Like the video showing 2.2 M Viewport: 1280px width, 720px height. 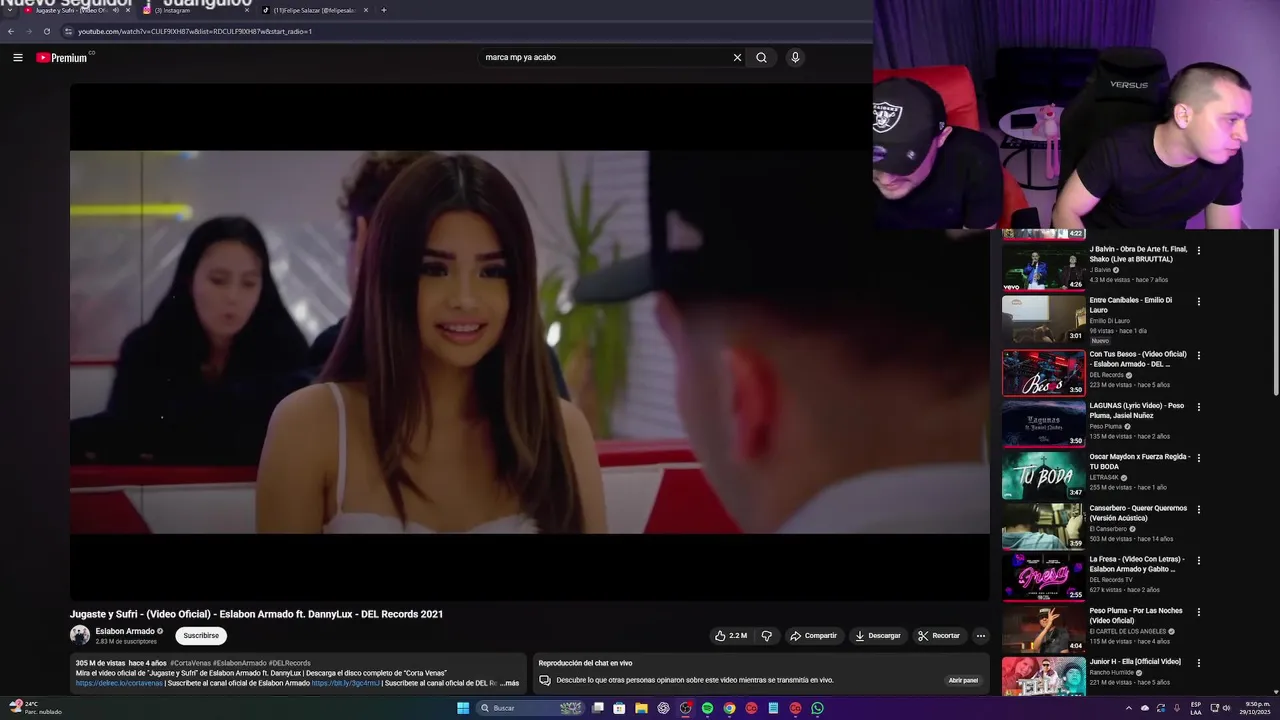pyautogui.click(x=730, y=636)
